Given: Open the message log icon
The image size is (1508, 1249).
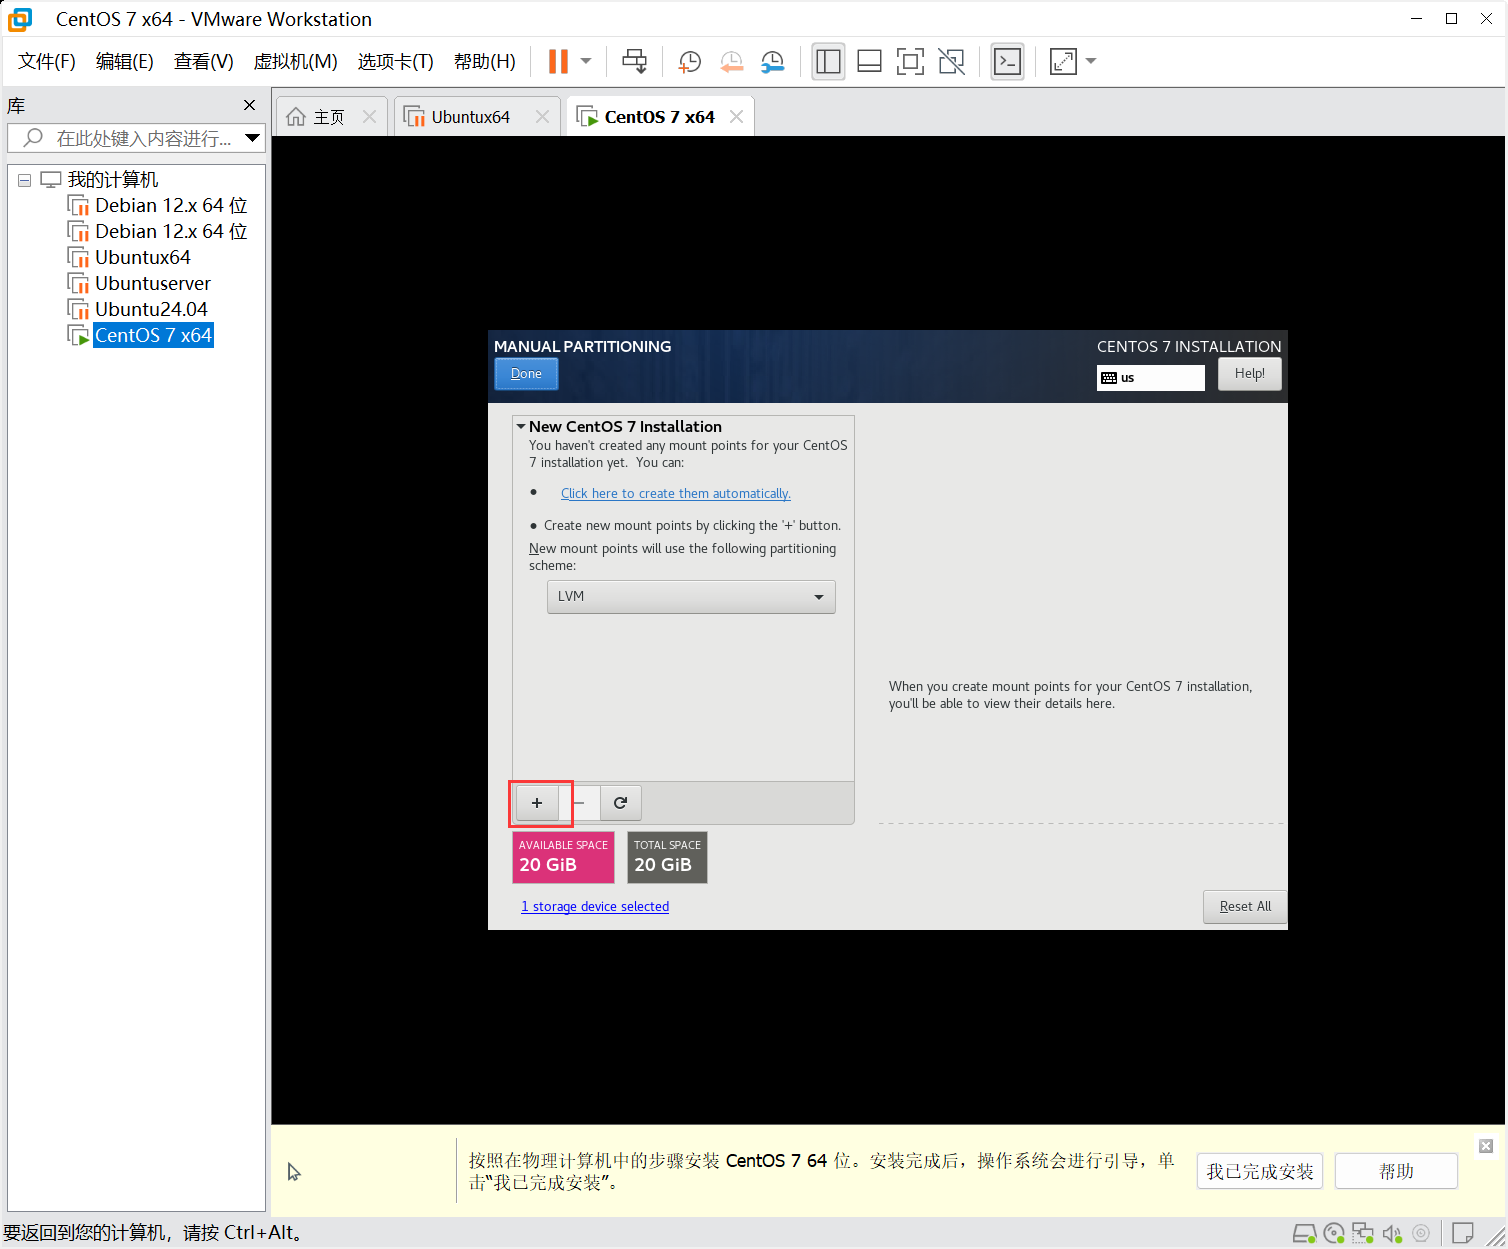Looking at the screenshot, I should point(1463,1233).
